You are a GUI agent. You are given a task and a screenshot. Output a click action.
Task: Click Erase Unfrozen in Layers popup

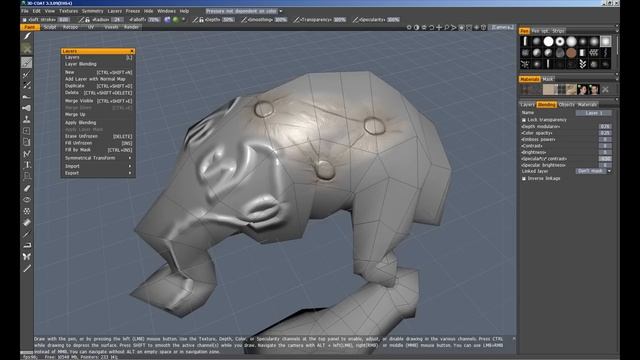point(98,136)
